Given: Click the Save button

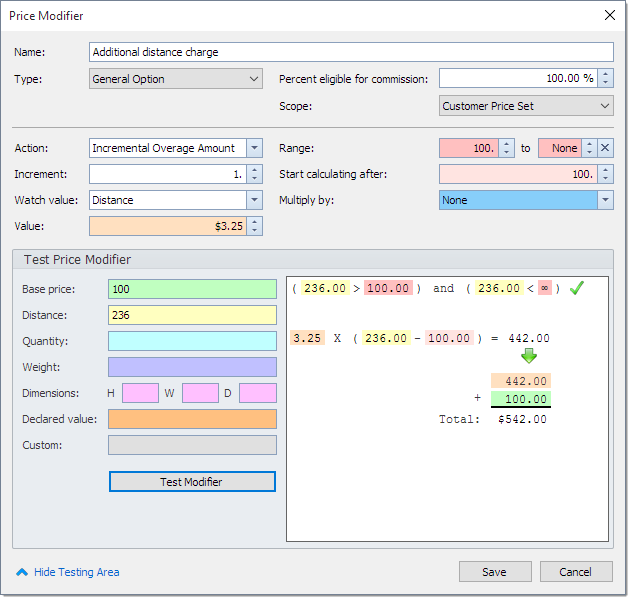Looking at the screenshot, I should tap(495, 572).
